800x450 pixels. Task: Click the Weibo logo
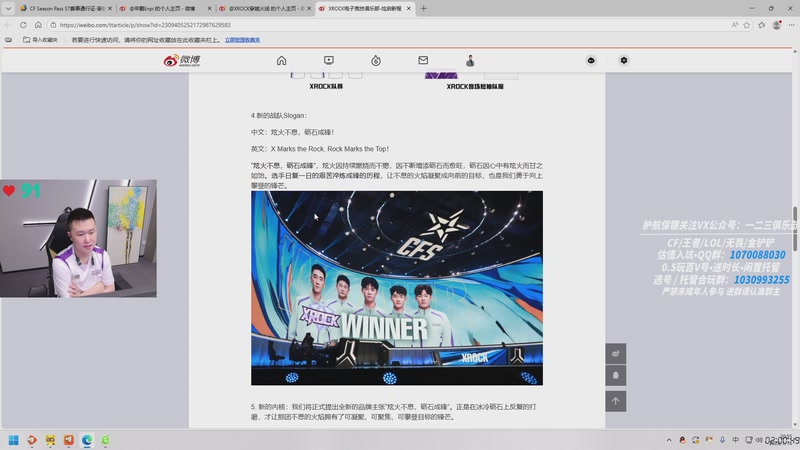coord(182,60)
